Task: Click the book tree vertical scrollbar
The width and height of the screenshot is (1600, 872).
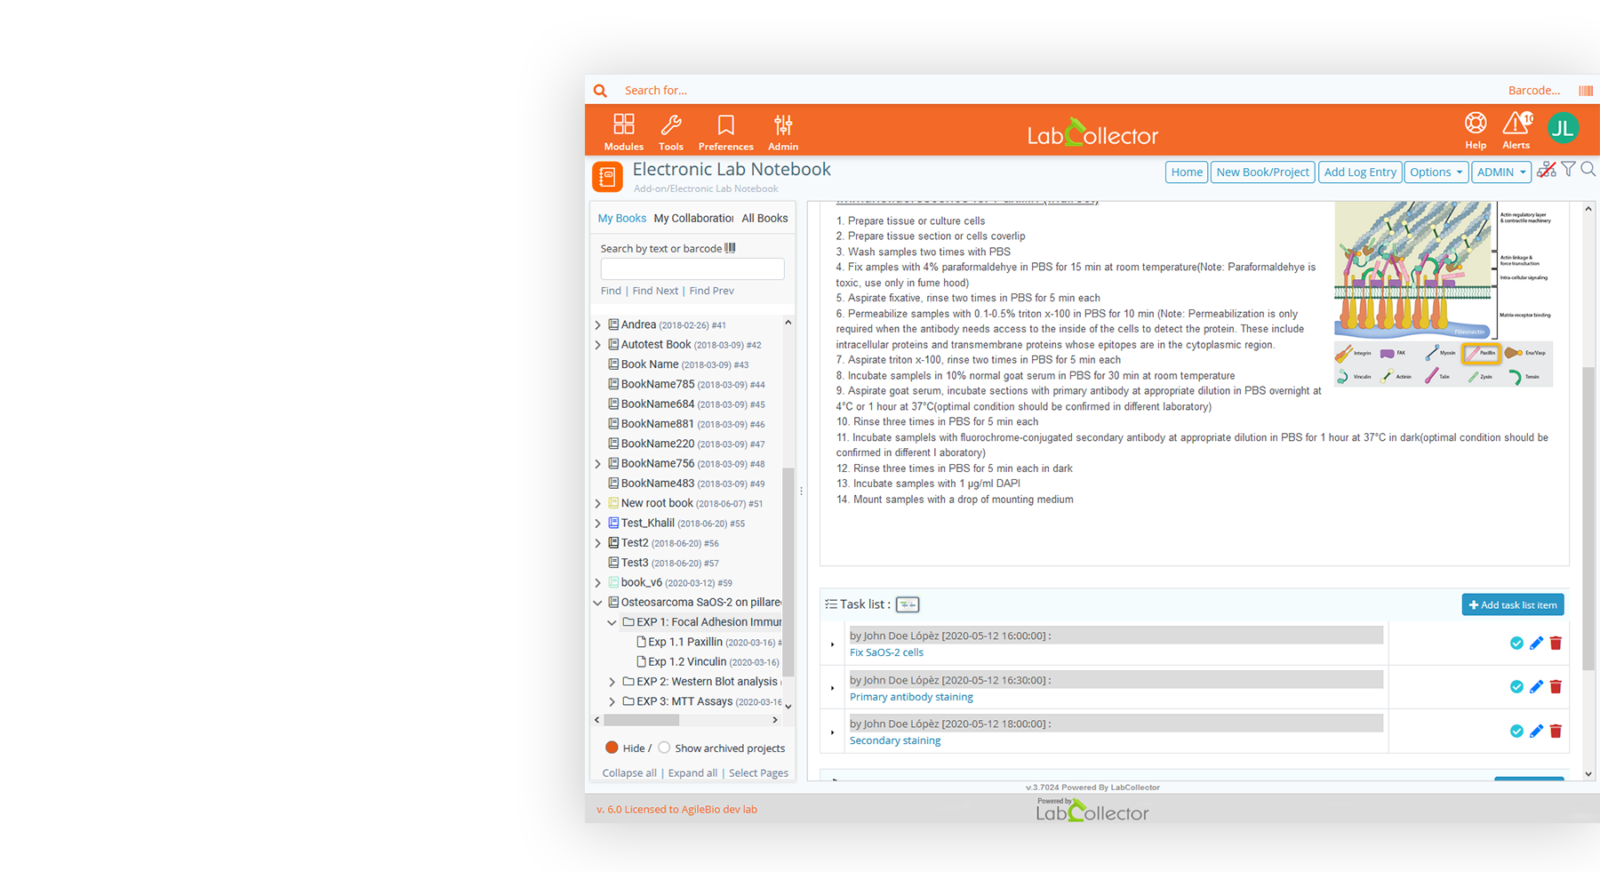Action: (788, 570)
